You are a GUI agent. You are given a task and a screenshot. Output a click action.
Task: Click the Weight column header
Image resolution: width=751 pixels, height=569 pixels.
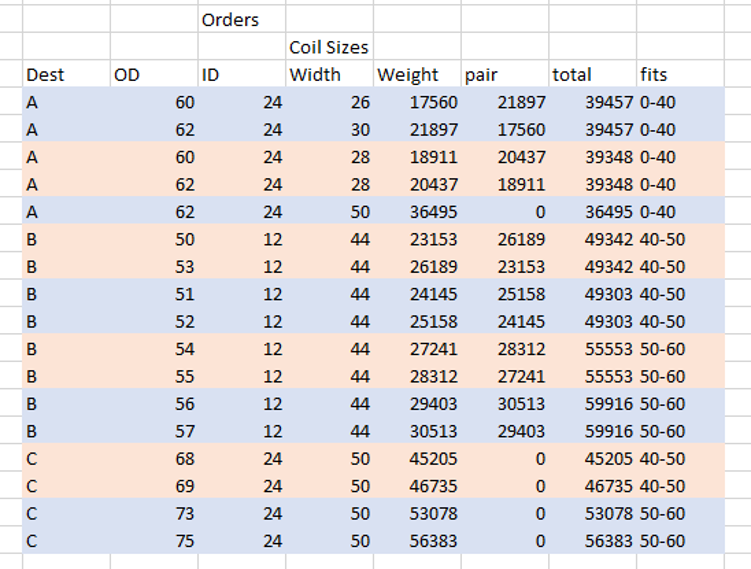pyautogui.click(x=417, y=74)
